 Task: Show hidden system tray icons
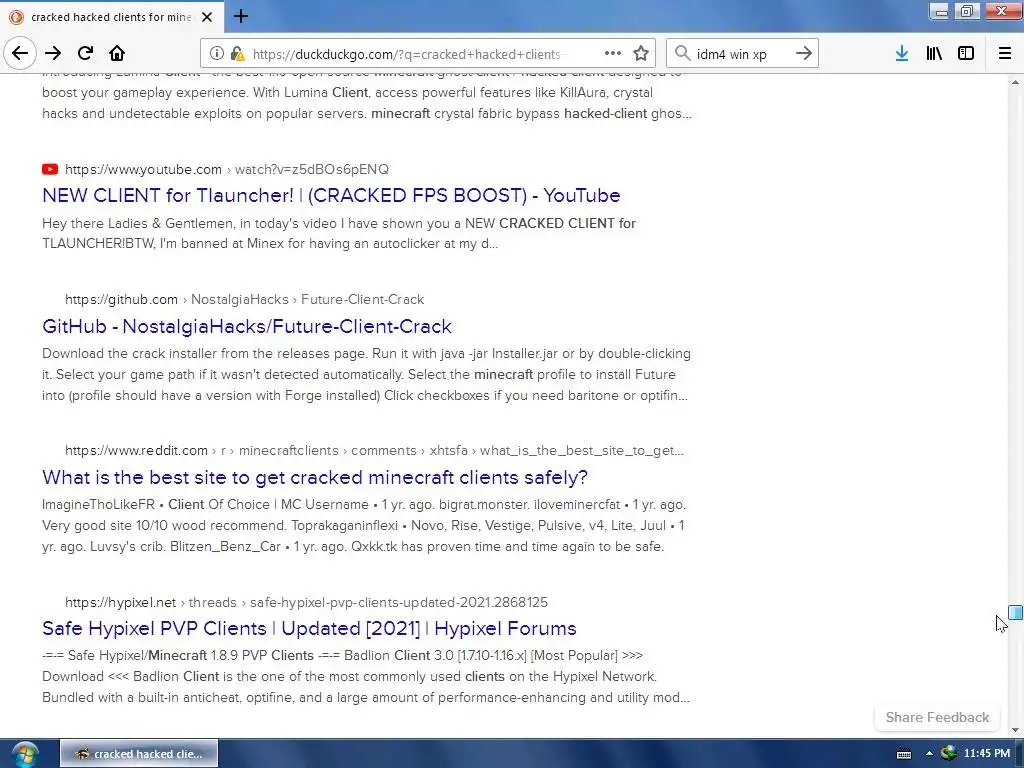(929, 754)
